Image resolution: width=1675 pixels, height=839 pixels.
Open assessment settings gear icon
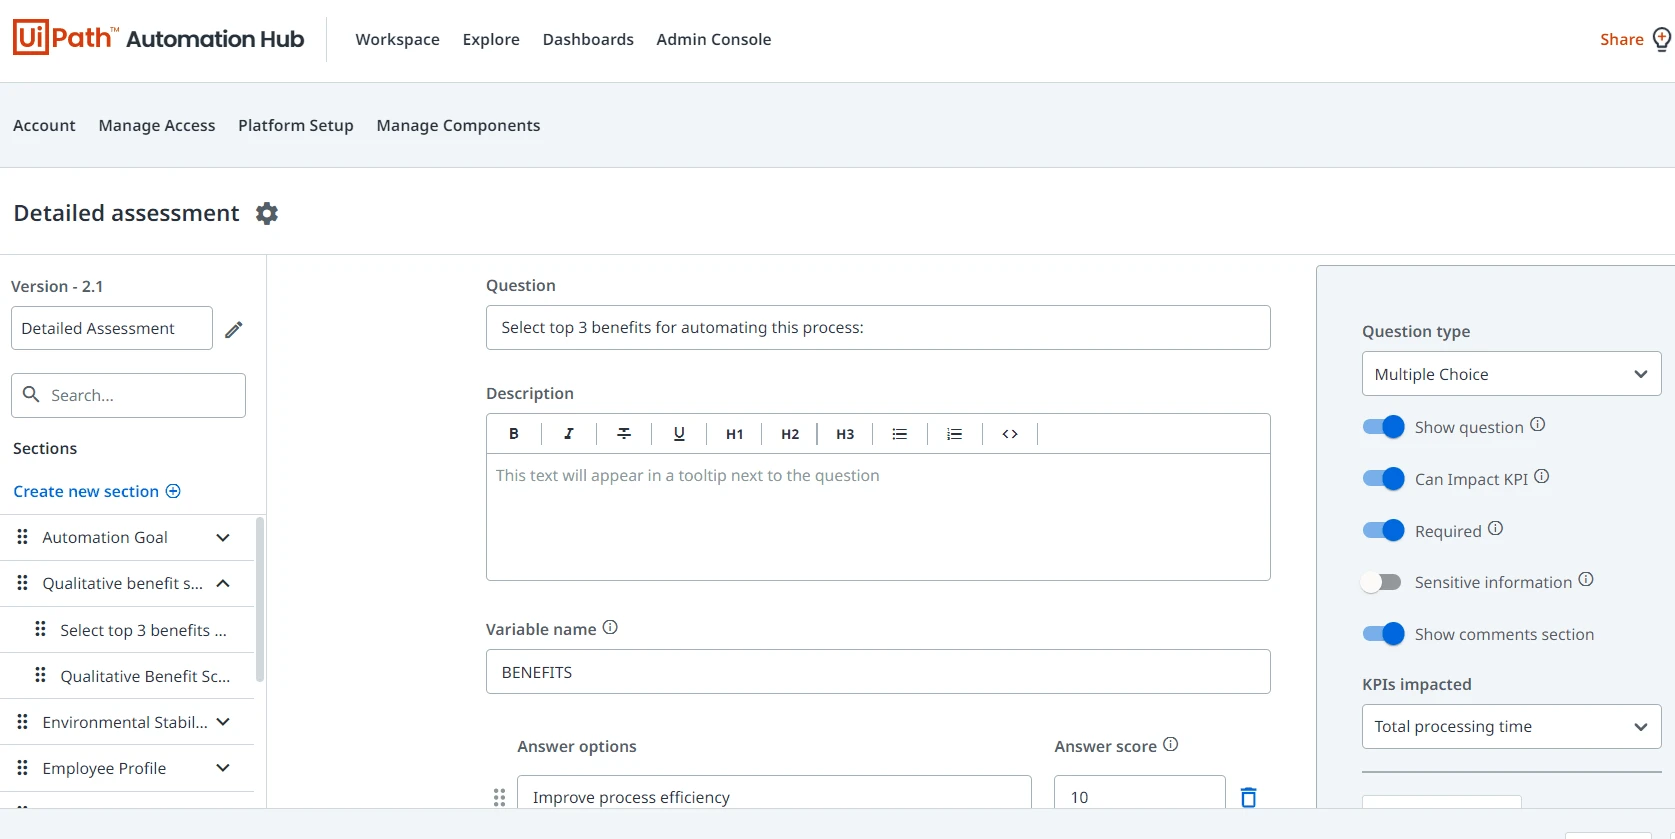pyautogui.click(x=267, y=213)
